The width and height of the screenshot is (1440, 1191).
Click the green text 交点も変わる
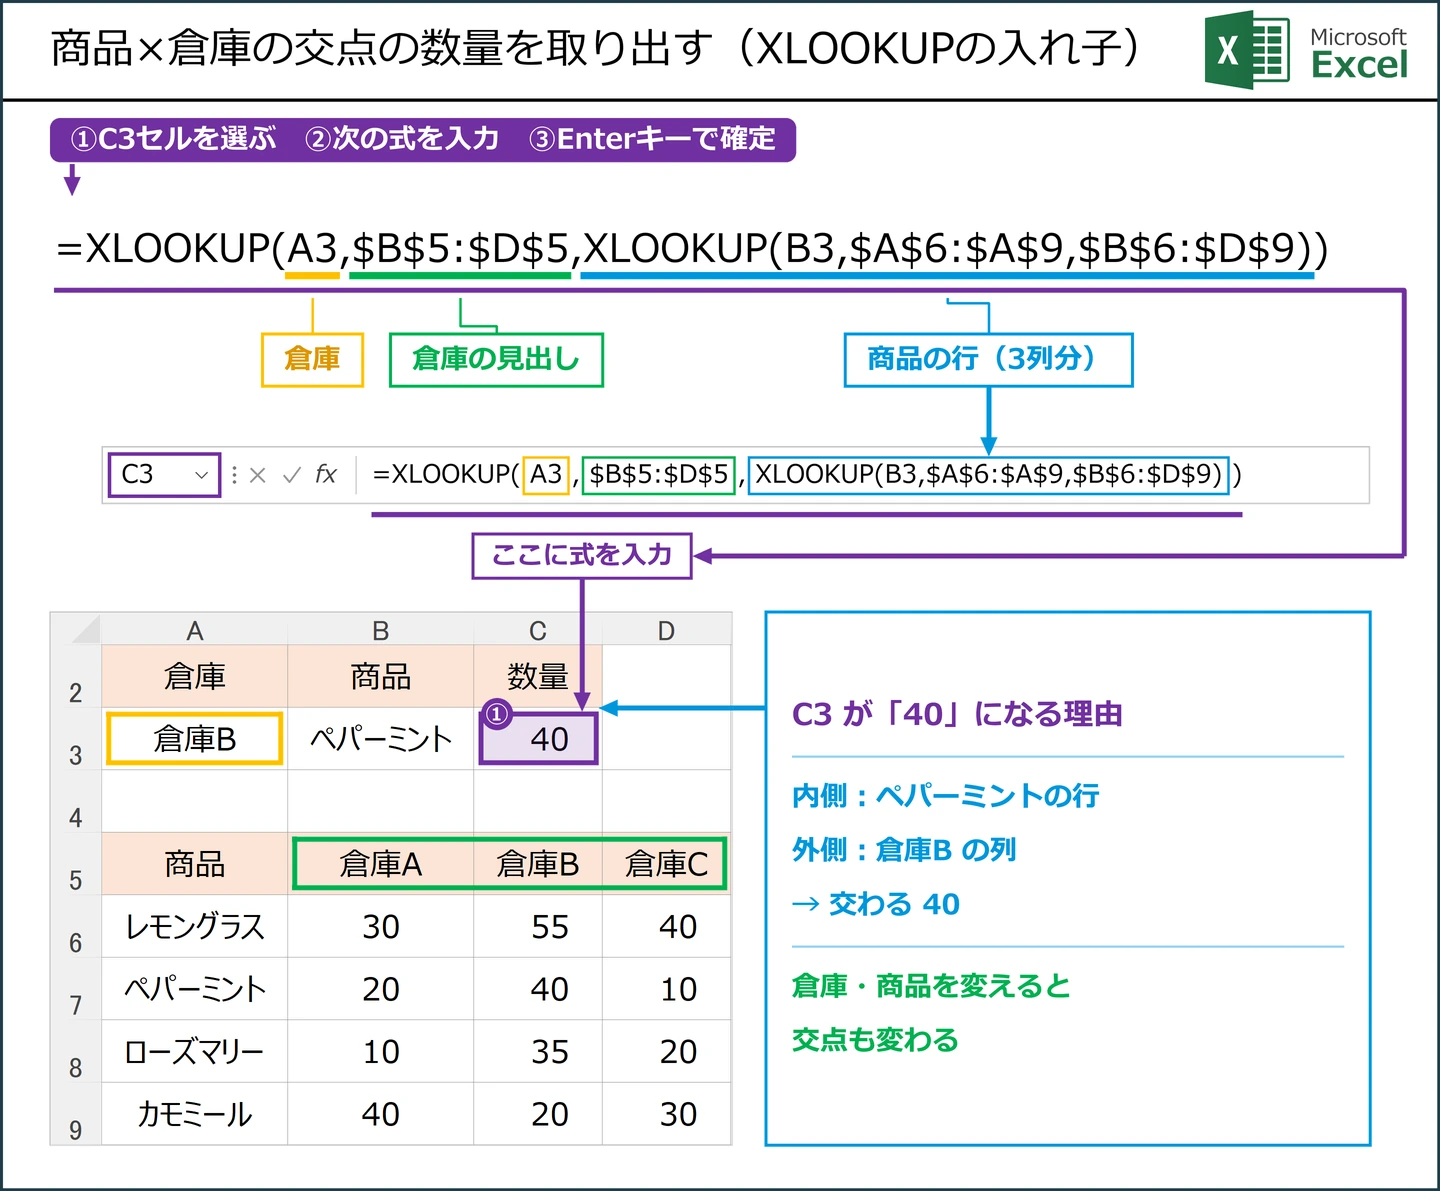(x=875, y=1041)
